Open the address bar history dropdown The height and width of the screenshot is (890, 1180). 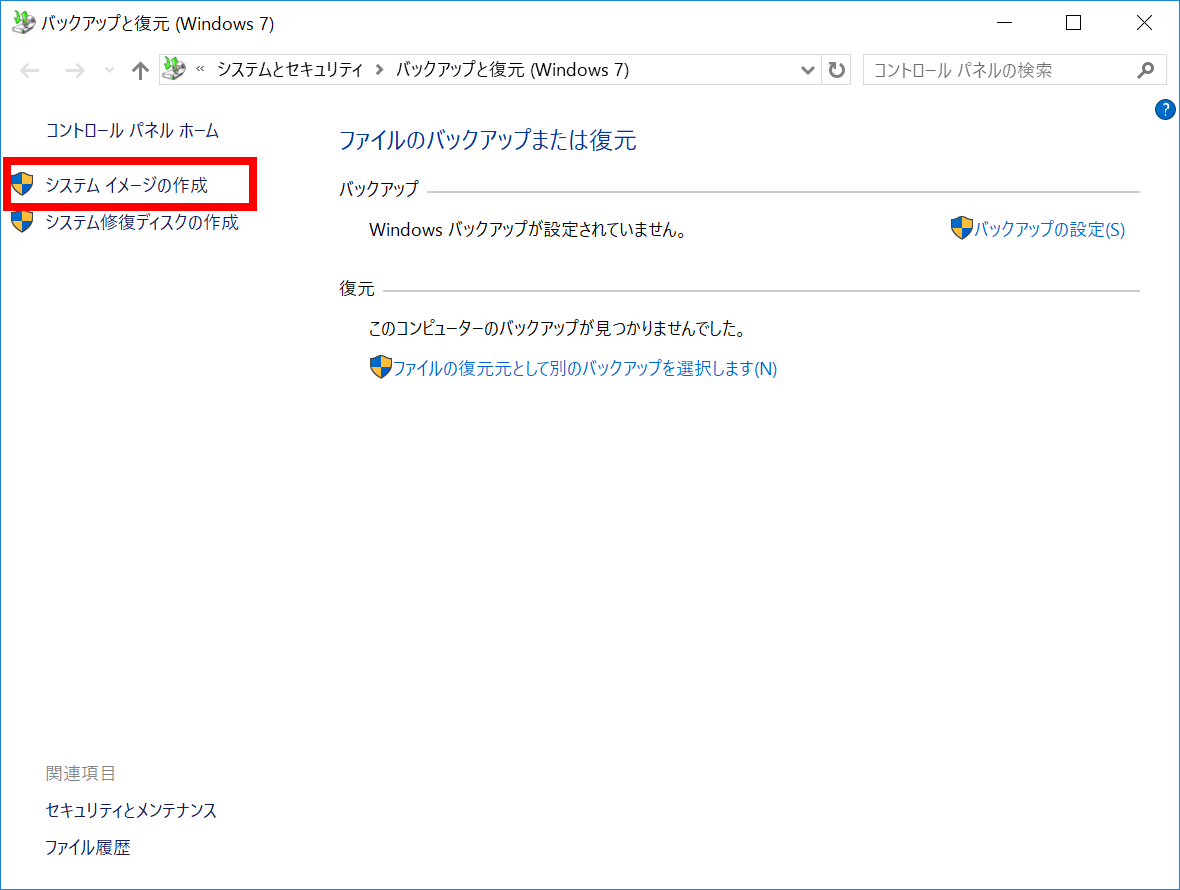tap(807, 70)
